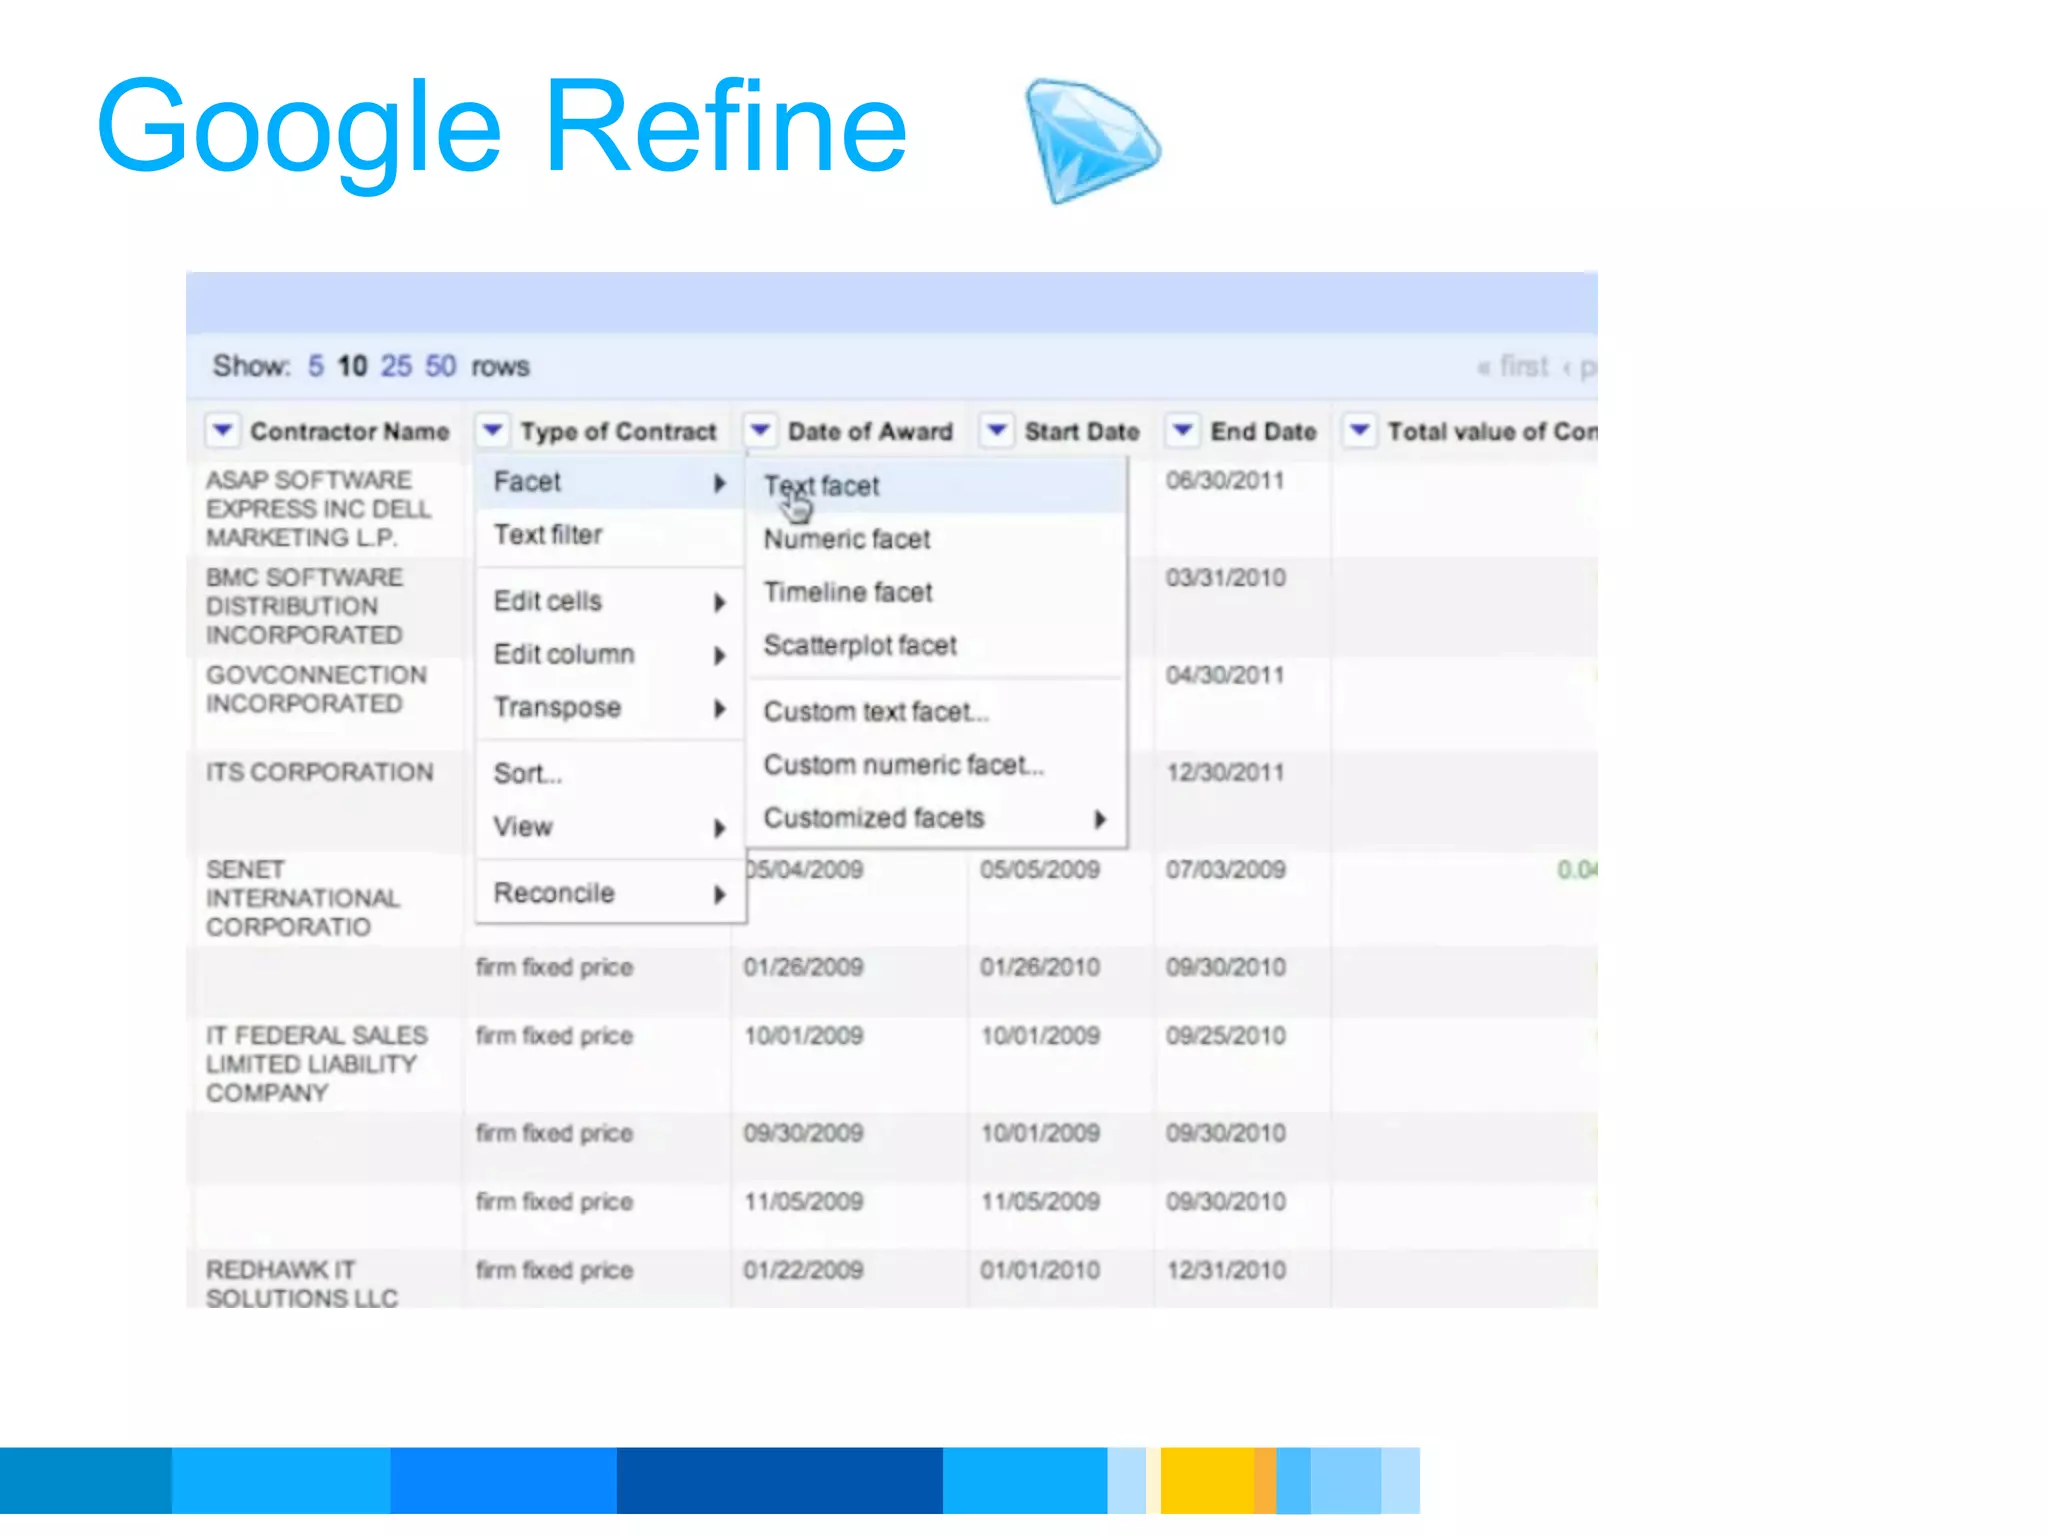Choose Custom text facet...
The image size is (2048, 1536).
click(937, 711)
